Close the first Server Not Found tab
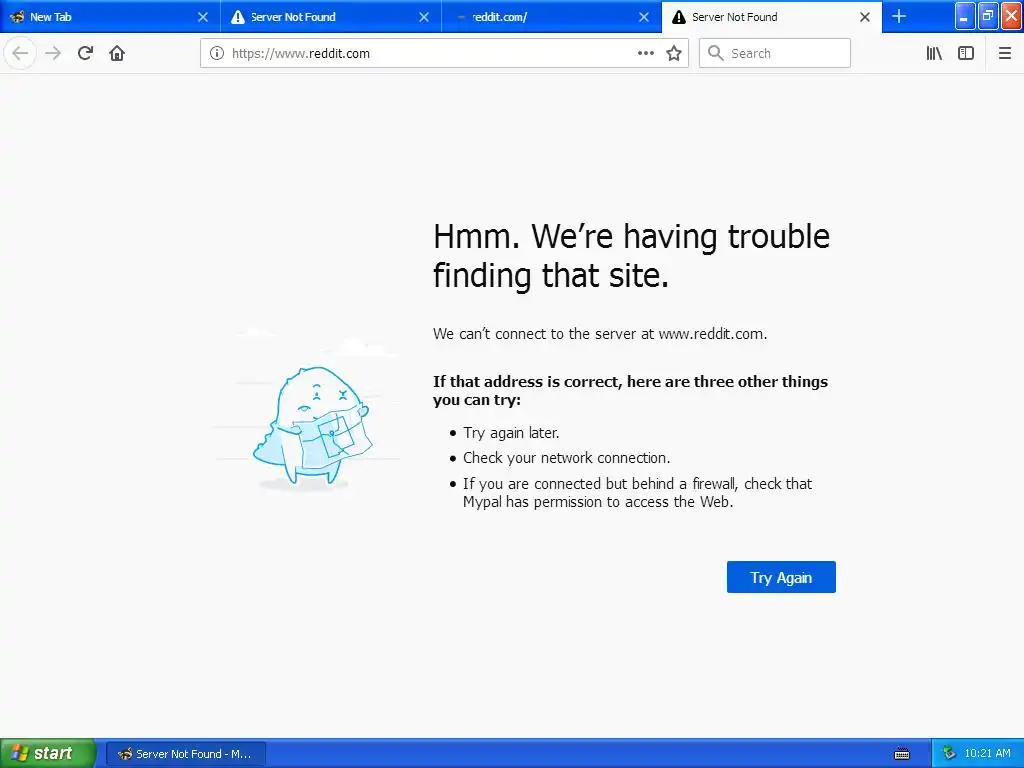 (x=424, y=17)
